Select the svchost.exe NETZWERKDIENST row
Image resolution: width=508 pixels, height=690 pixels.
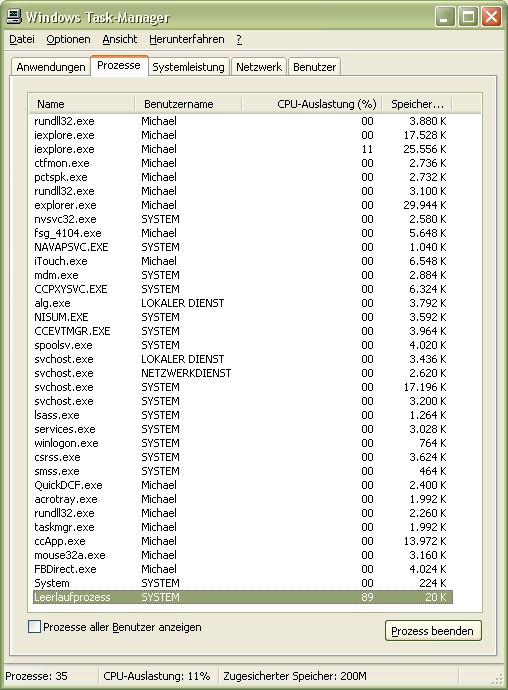coord(243,373)
